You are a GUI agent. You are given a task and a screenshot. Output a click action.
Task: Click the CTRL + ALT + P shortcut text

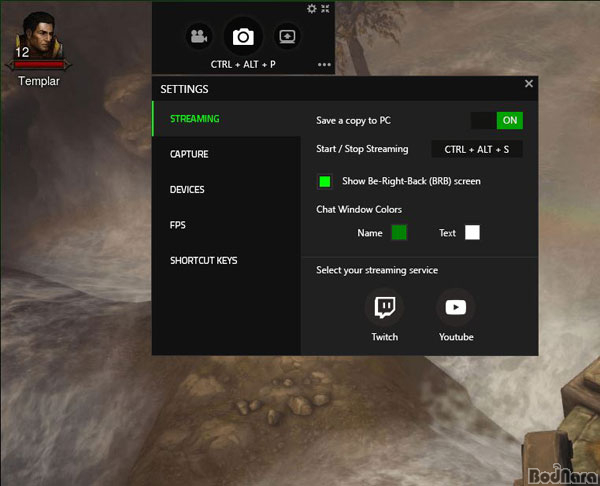(243, 65)
